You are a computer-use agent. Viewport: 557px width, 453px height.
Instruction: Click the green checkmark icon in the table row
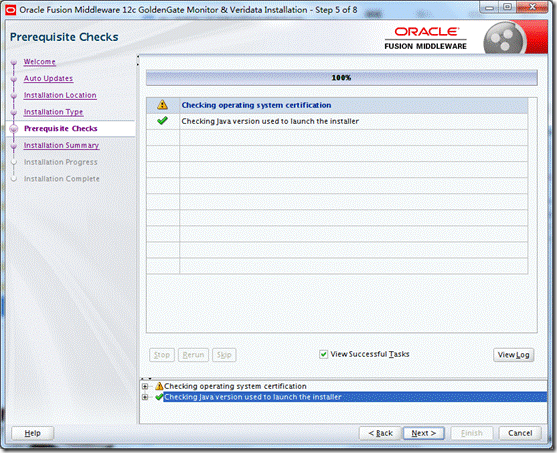(162, 121)
